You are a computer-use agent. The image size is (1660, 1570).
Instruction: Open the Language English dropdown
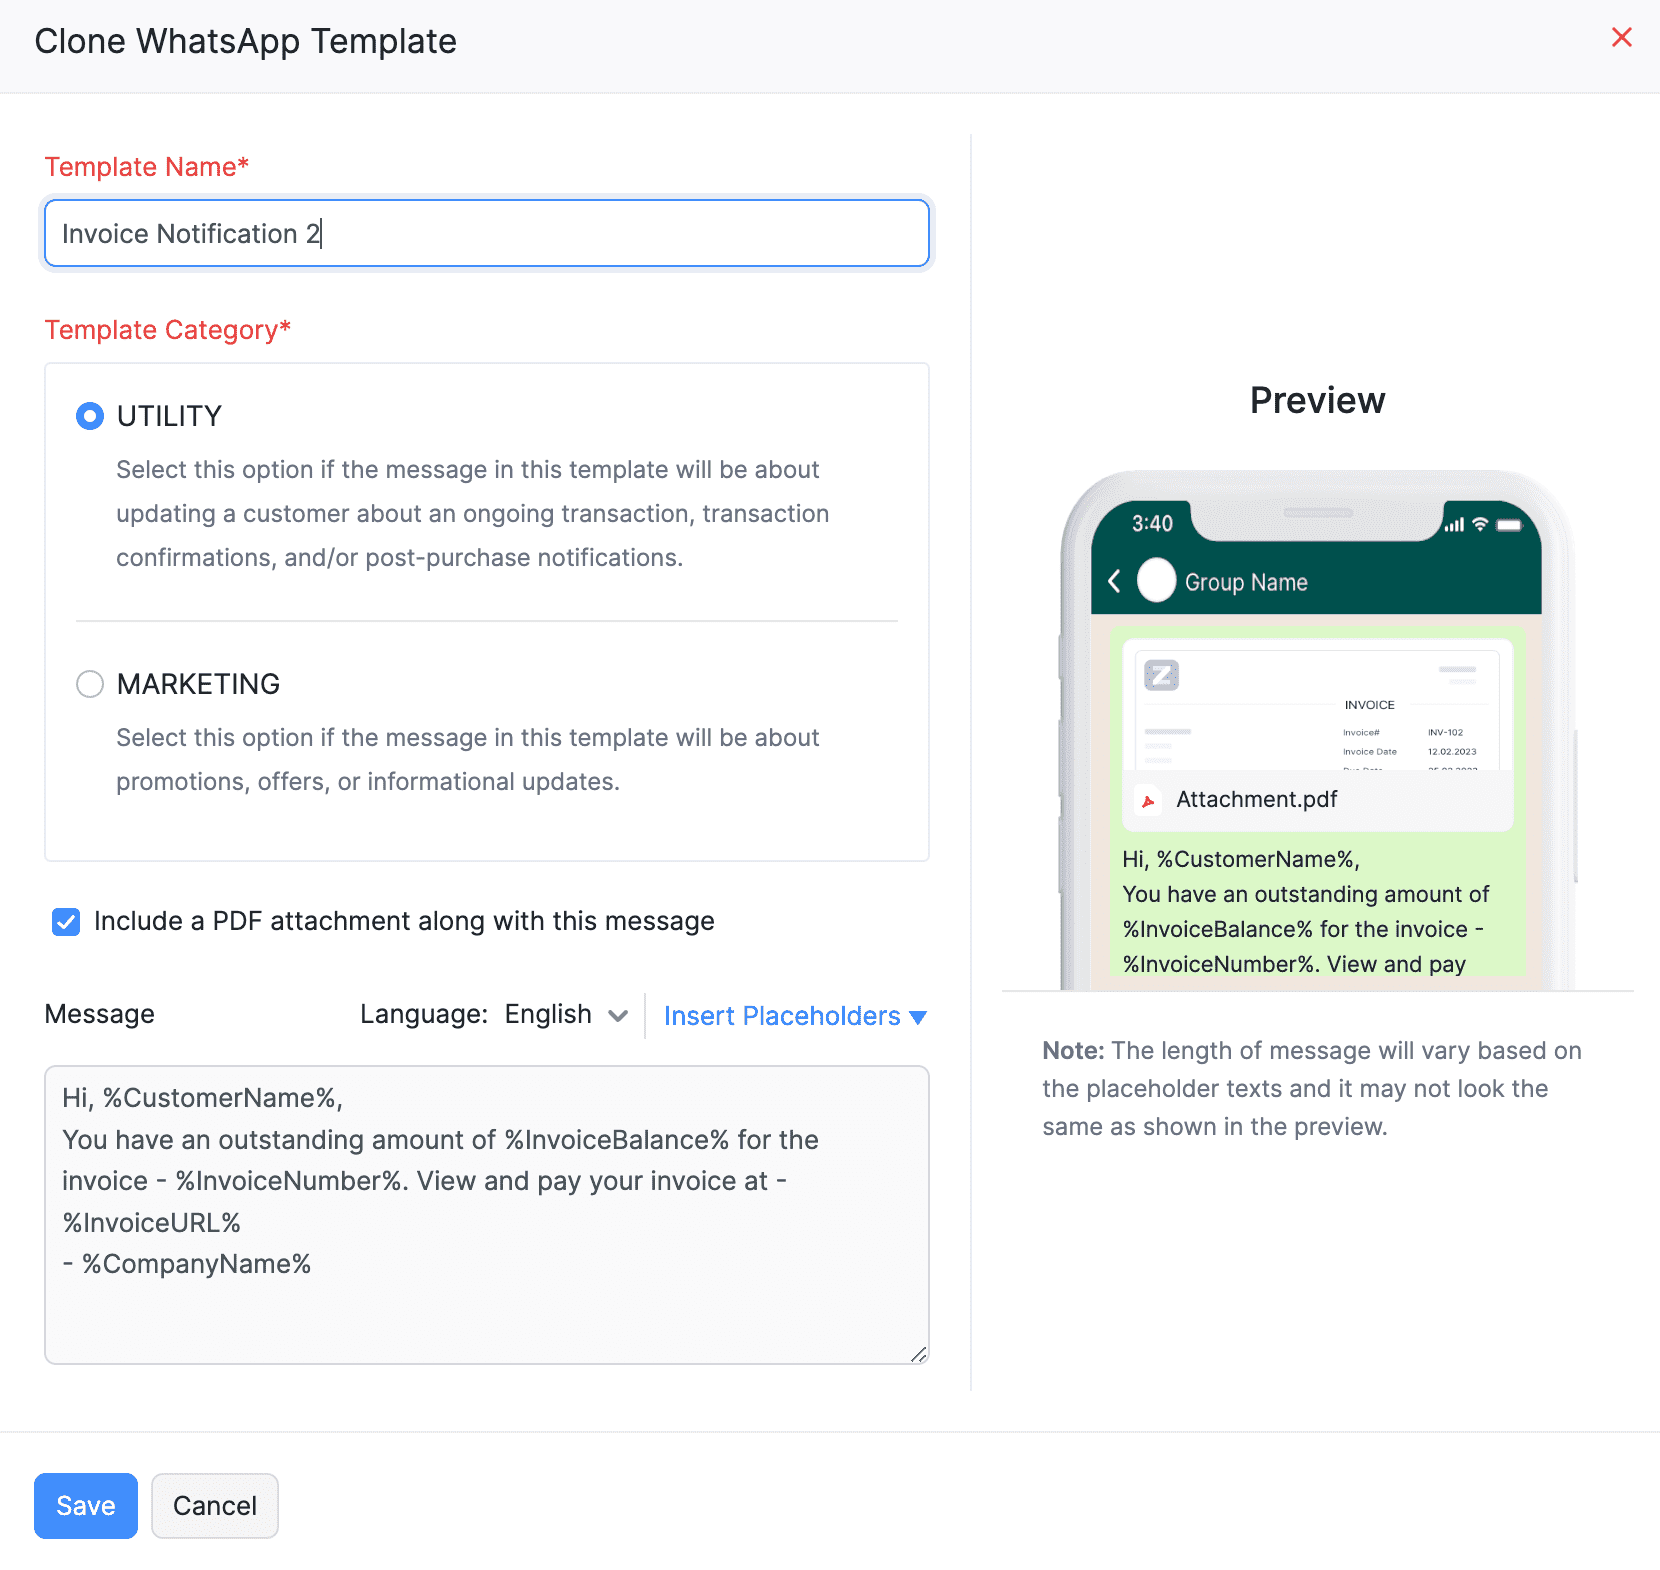coord(564,1015)
